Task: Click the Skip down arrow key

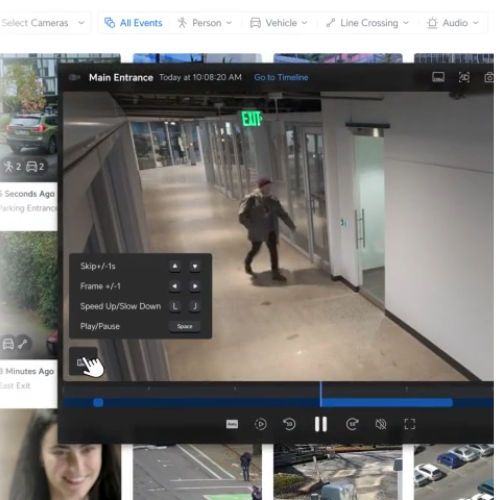Action: point(195,266)
